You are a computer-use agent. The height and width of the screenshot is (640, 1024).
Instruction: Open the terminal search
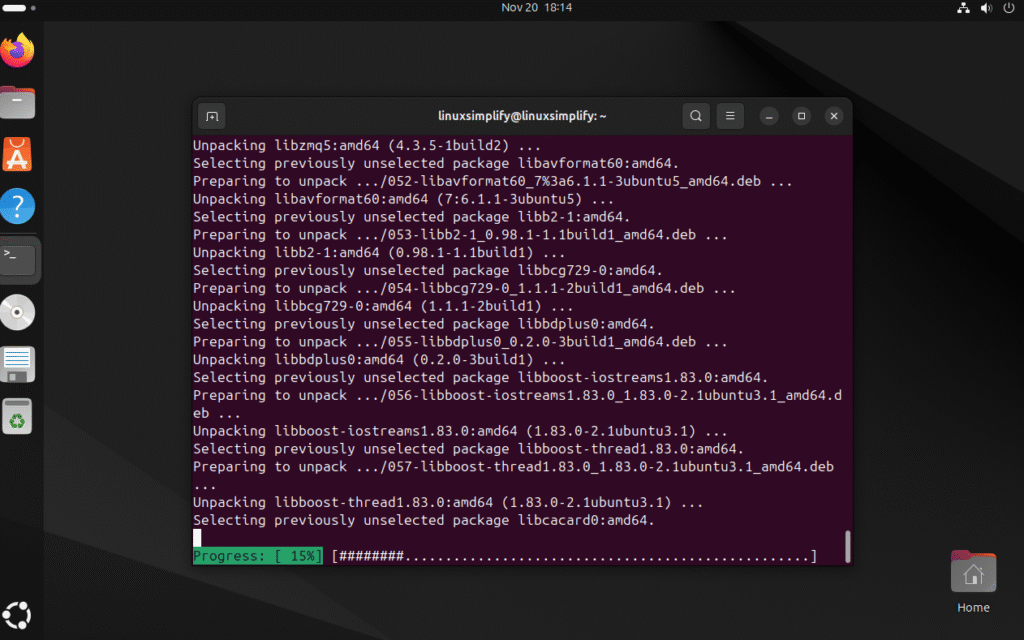pos(695,116)
